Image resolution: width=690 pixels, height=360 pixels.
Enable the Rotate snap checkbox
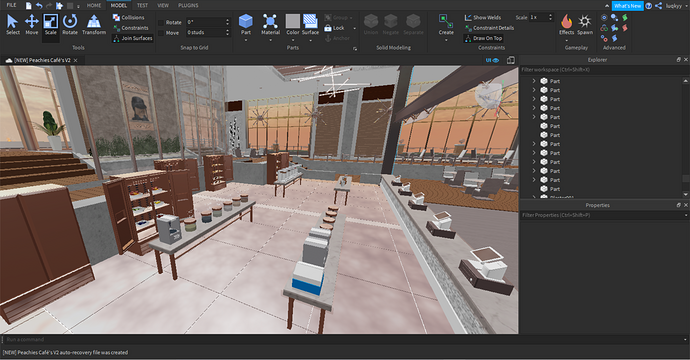161,22
